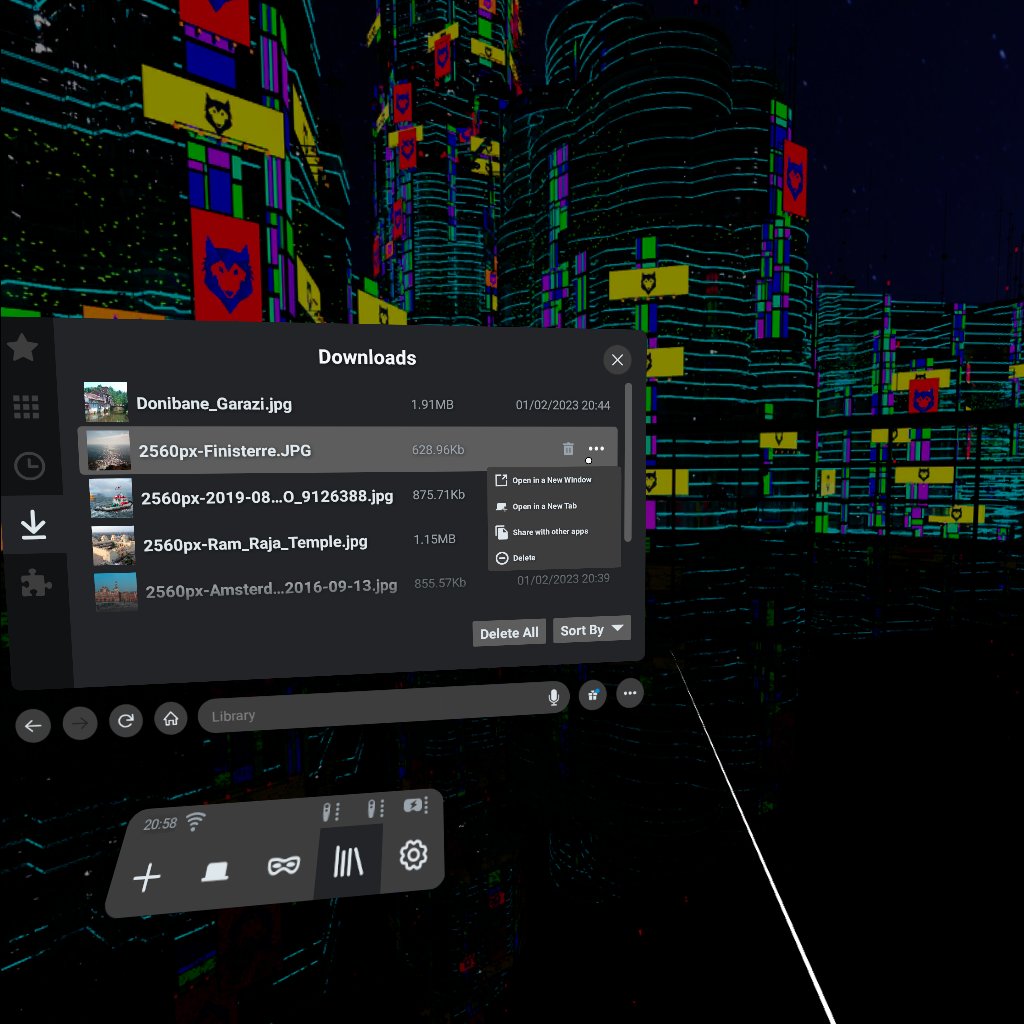Open the History clock panel
Screen dimensions: 1024x1024
coord(29,466)
